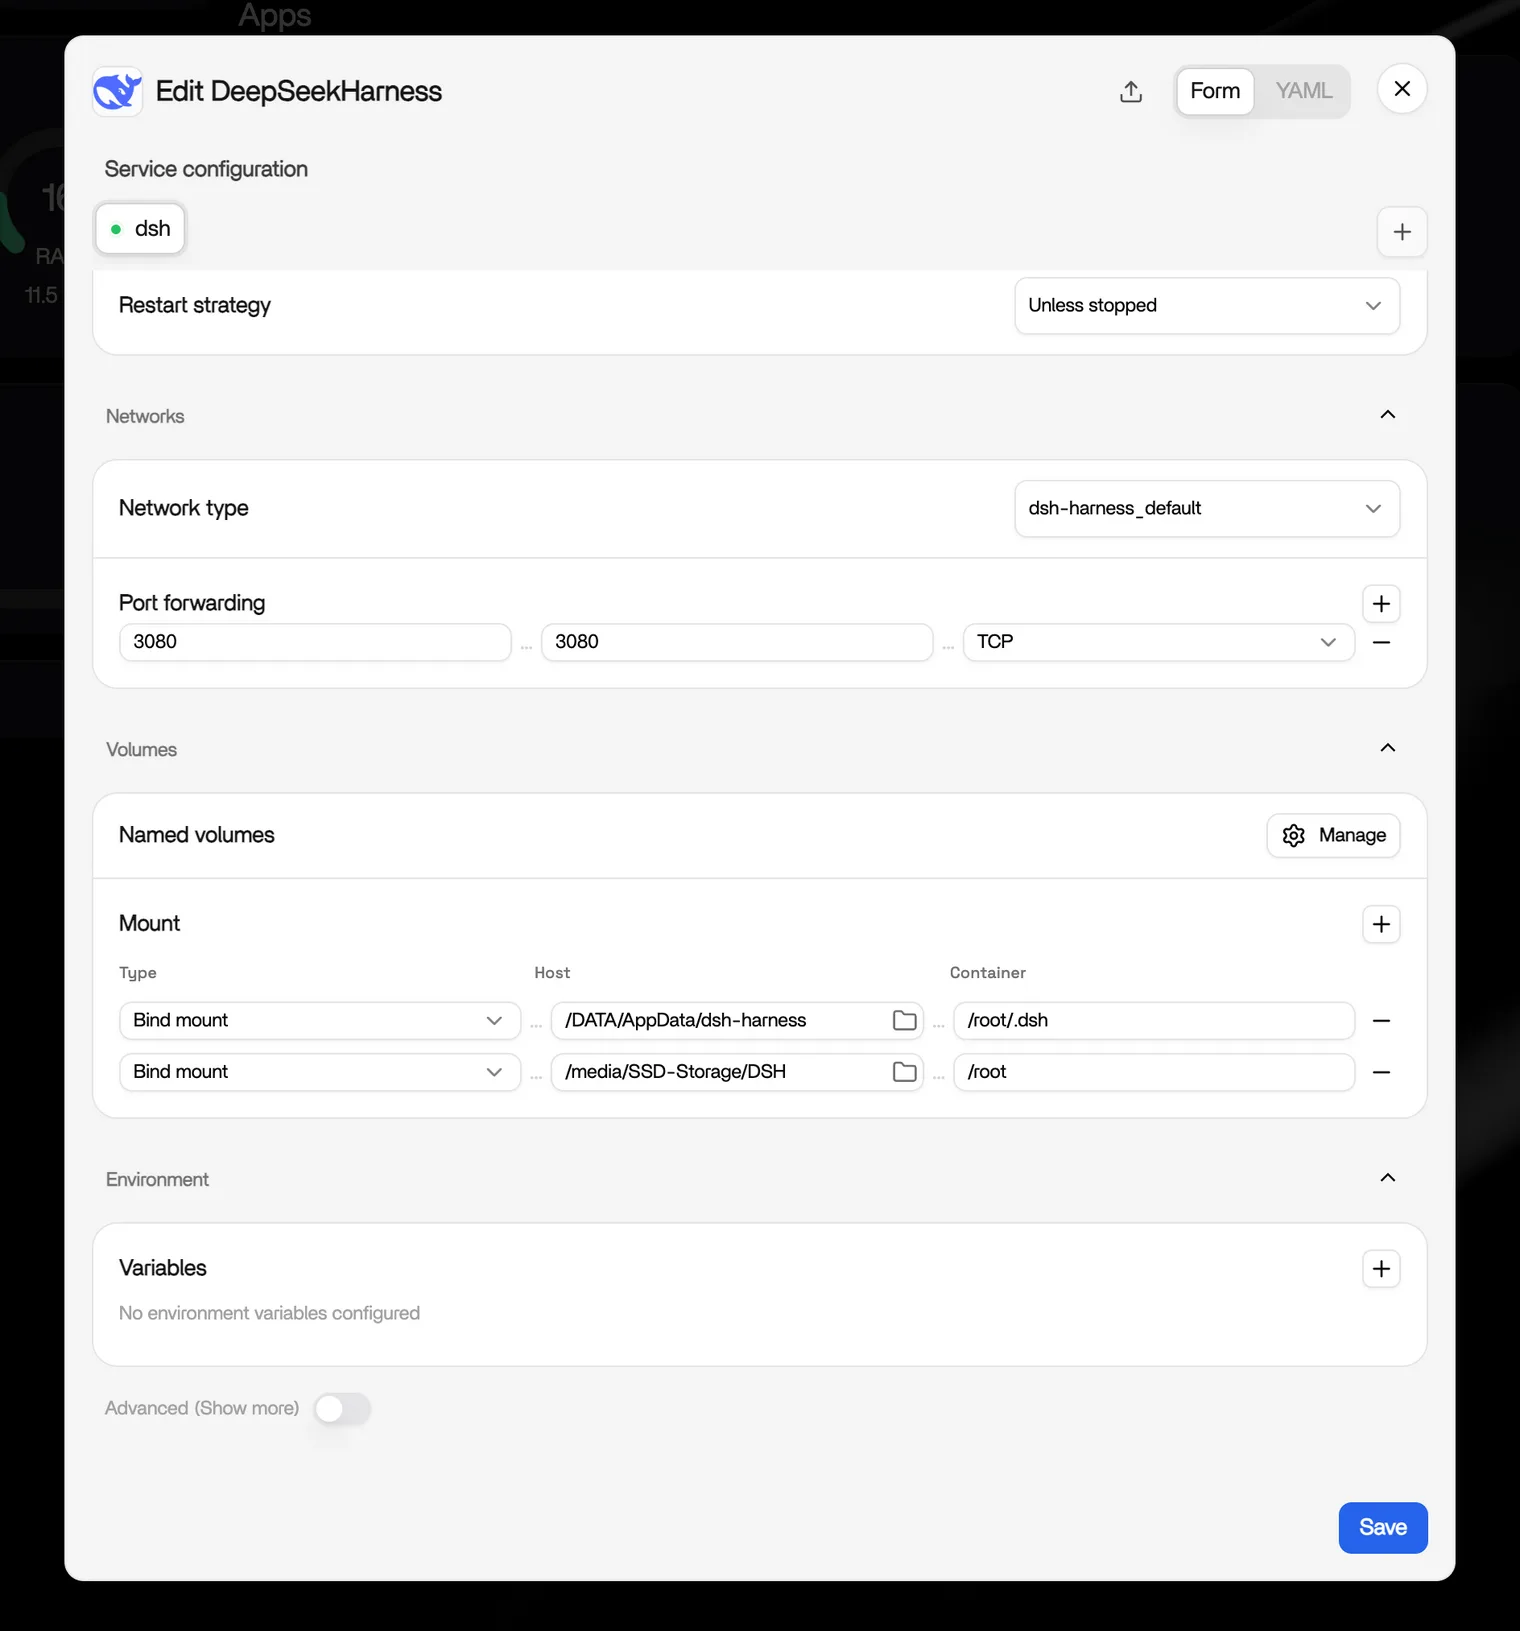The image size is (1520, 1631).
Task: Click the export upload icon
Action: [x=1131, y=92]
